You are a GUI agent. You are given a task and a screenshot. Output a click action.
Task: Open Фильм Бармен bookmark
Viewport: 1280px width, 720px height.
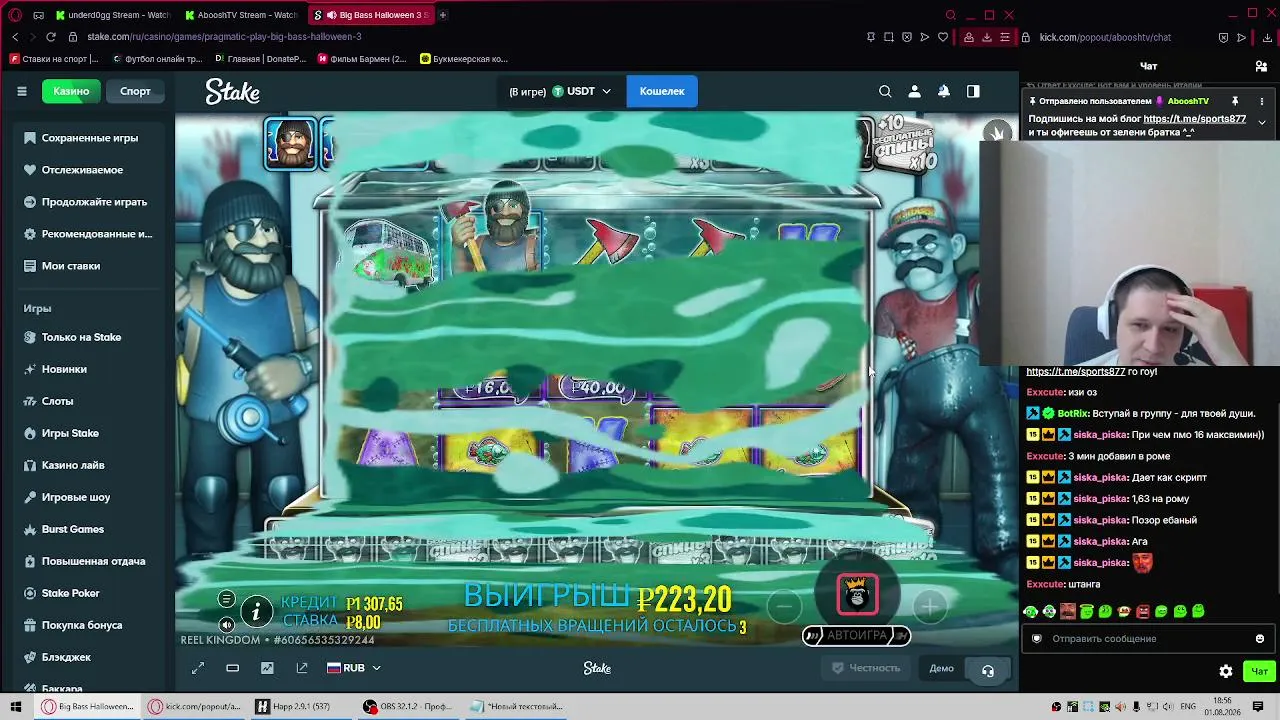pos(362,59)
